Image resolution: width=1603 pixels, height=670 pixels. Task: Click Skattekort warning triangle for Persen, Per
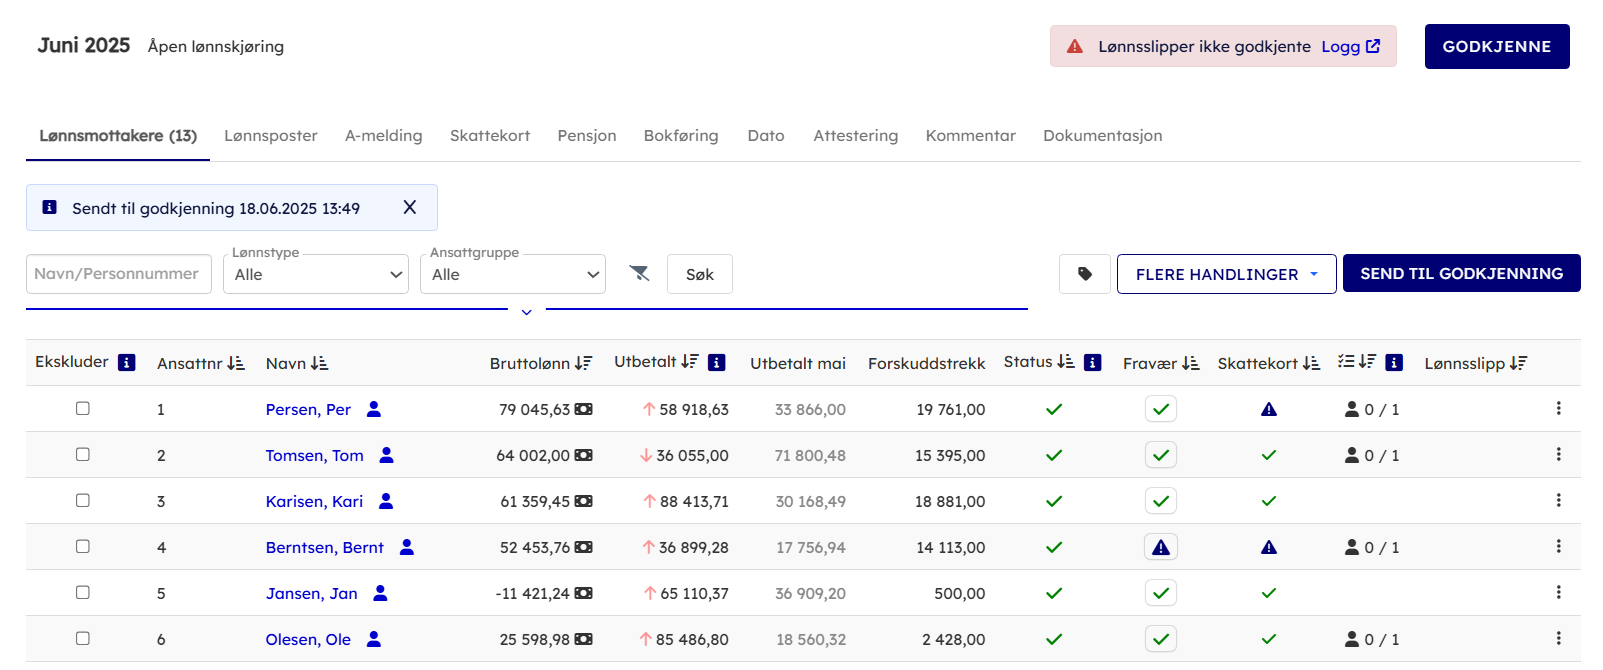point(1268,409)
